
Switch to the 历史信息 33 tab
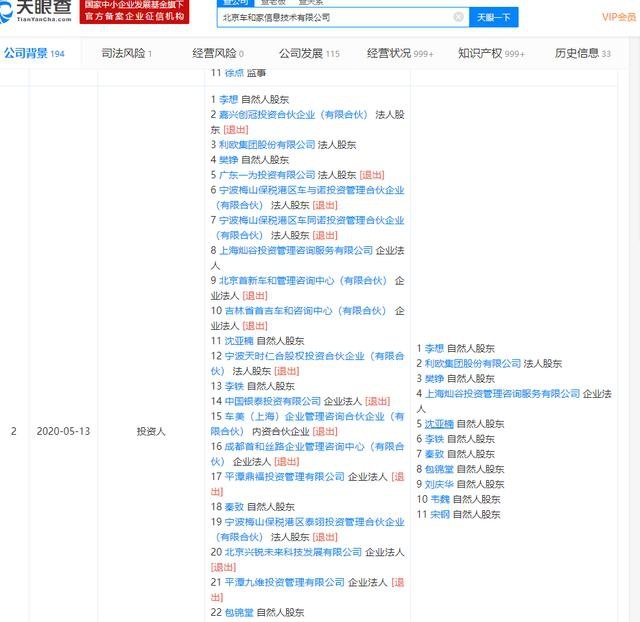click(582, 53)
